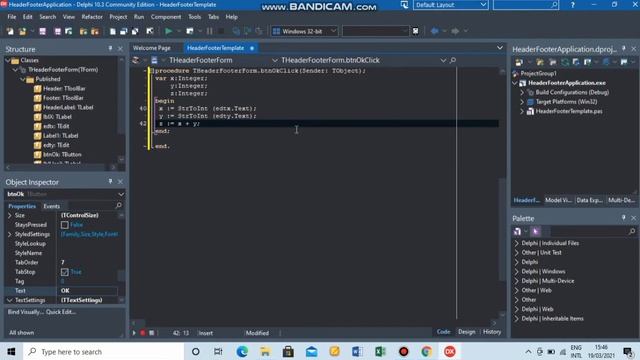The image size is (640, 360).
Task: Toggle the StaysPressed checkbox
Action: [x=64, y=225]
